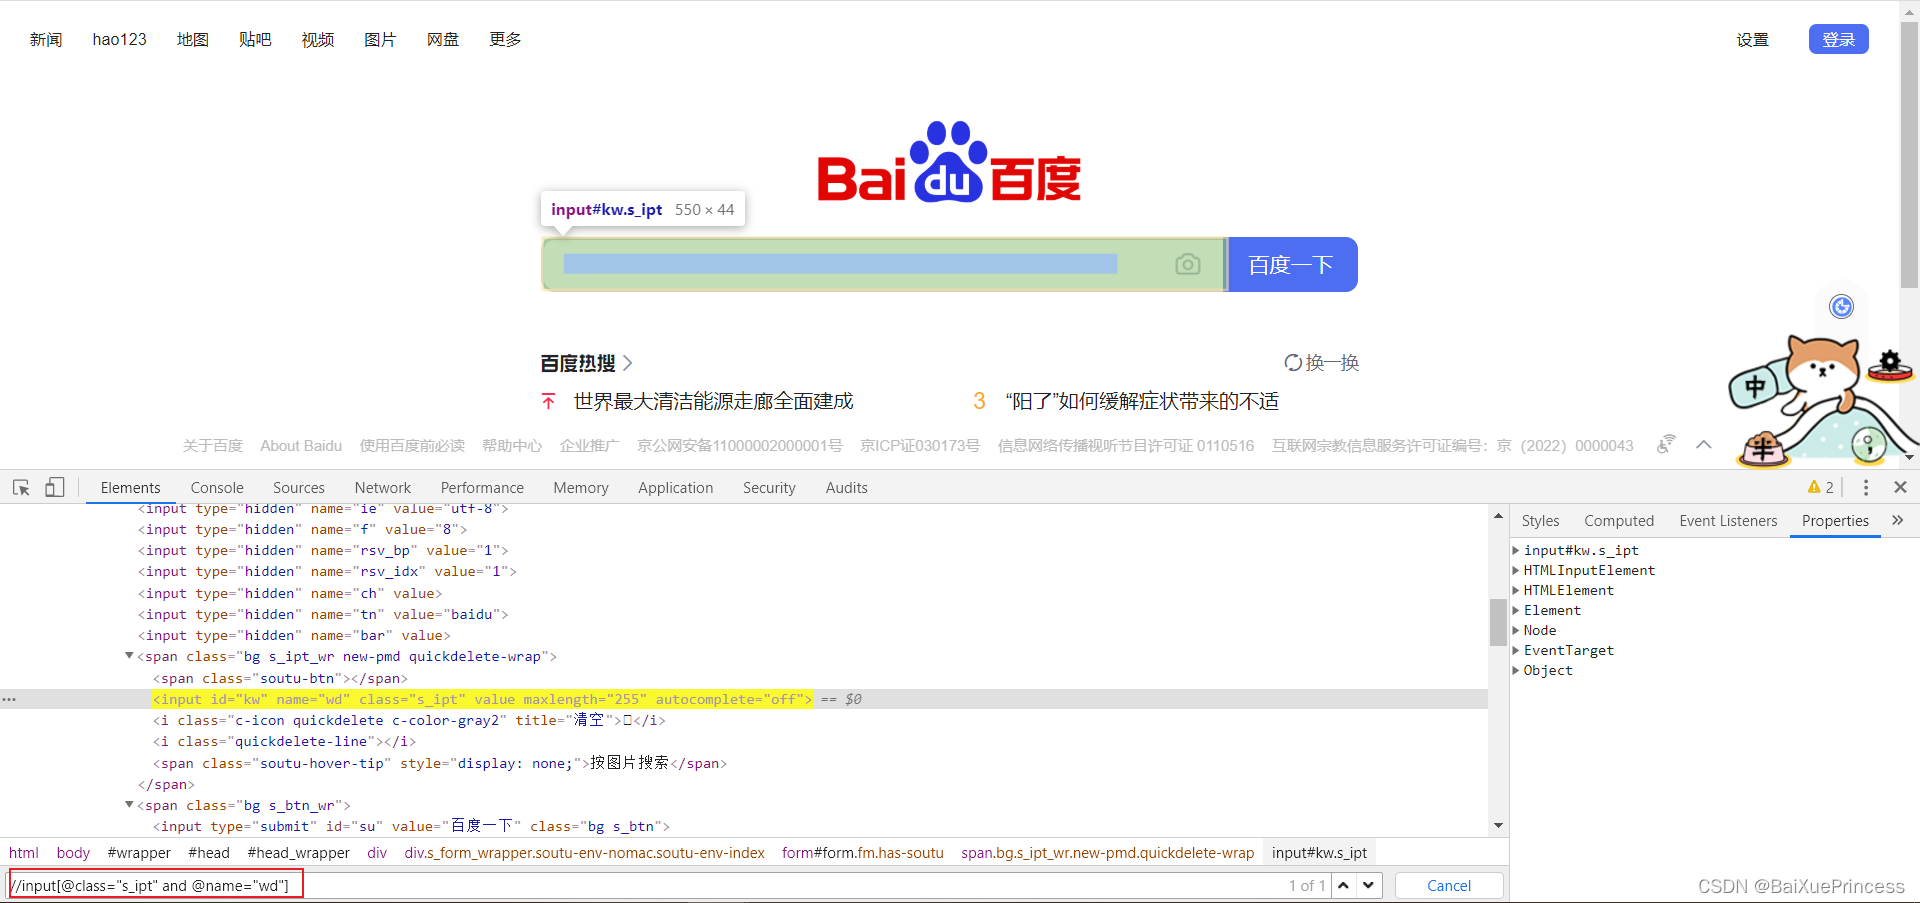Click the Baidu search input box
This screenshot has height=903, width=1920.
pyautogui.click(x=883, y=264)
